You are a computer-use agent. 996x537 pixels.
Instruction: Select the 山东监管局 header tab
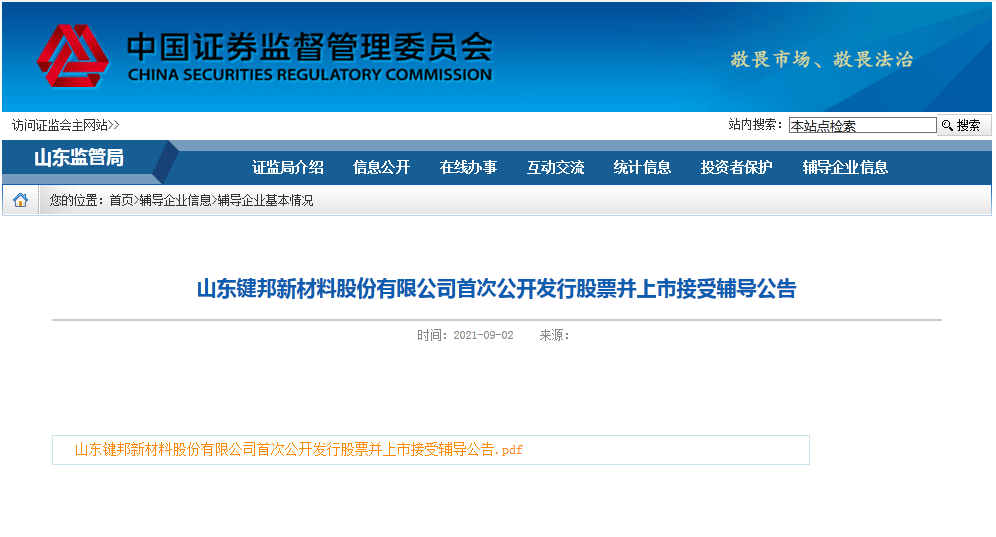click(79, 158)
